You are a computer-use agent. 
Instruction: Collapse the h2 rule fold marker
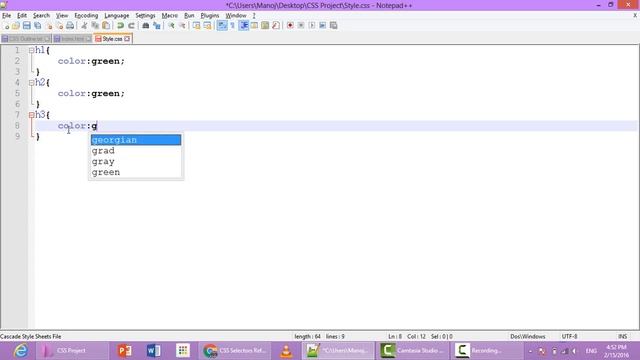(31, 82)
